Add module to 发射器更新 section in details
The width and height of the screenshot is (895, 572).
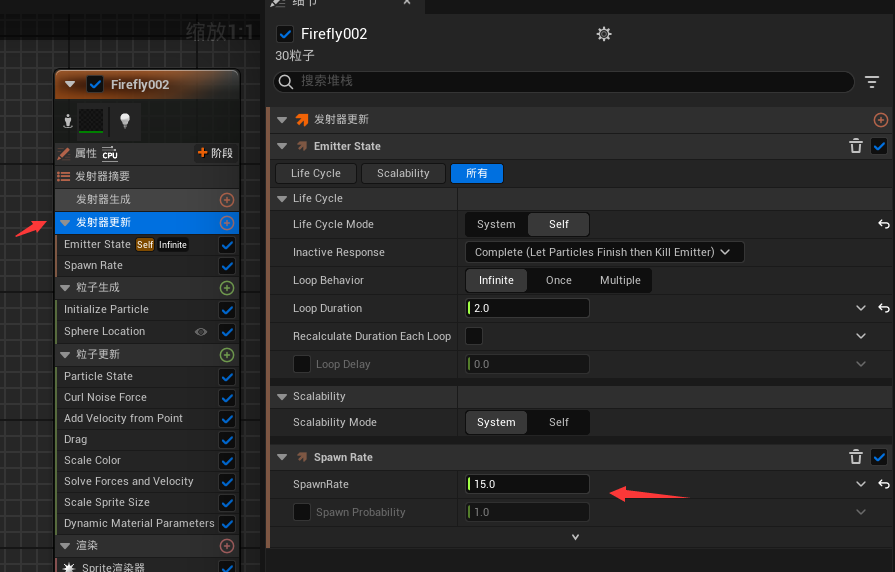pos(880,120)
